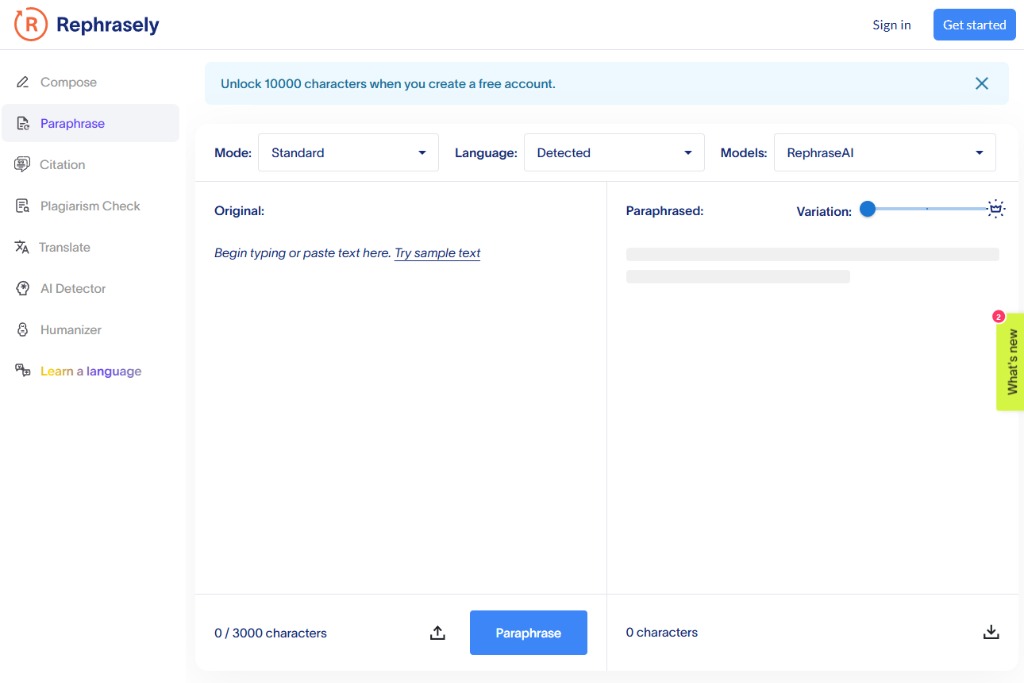
Task: Expand the Models dropdown showing RephraseAI
Action: pos(885,153)
